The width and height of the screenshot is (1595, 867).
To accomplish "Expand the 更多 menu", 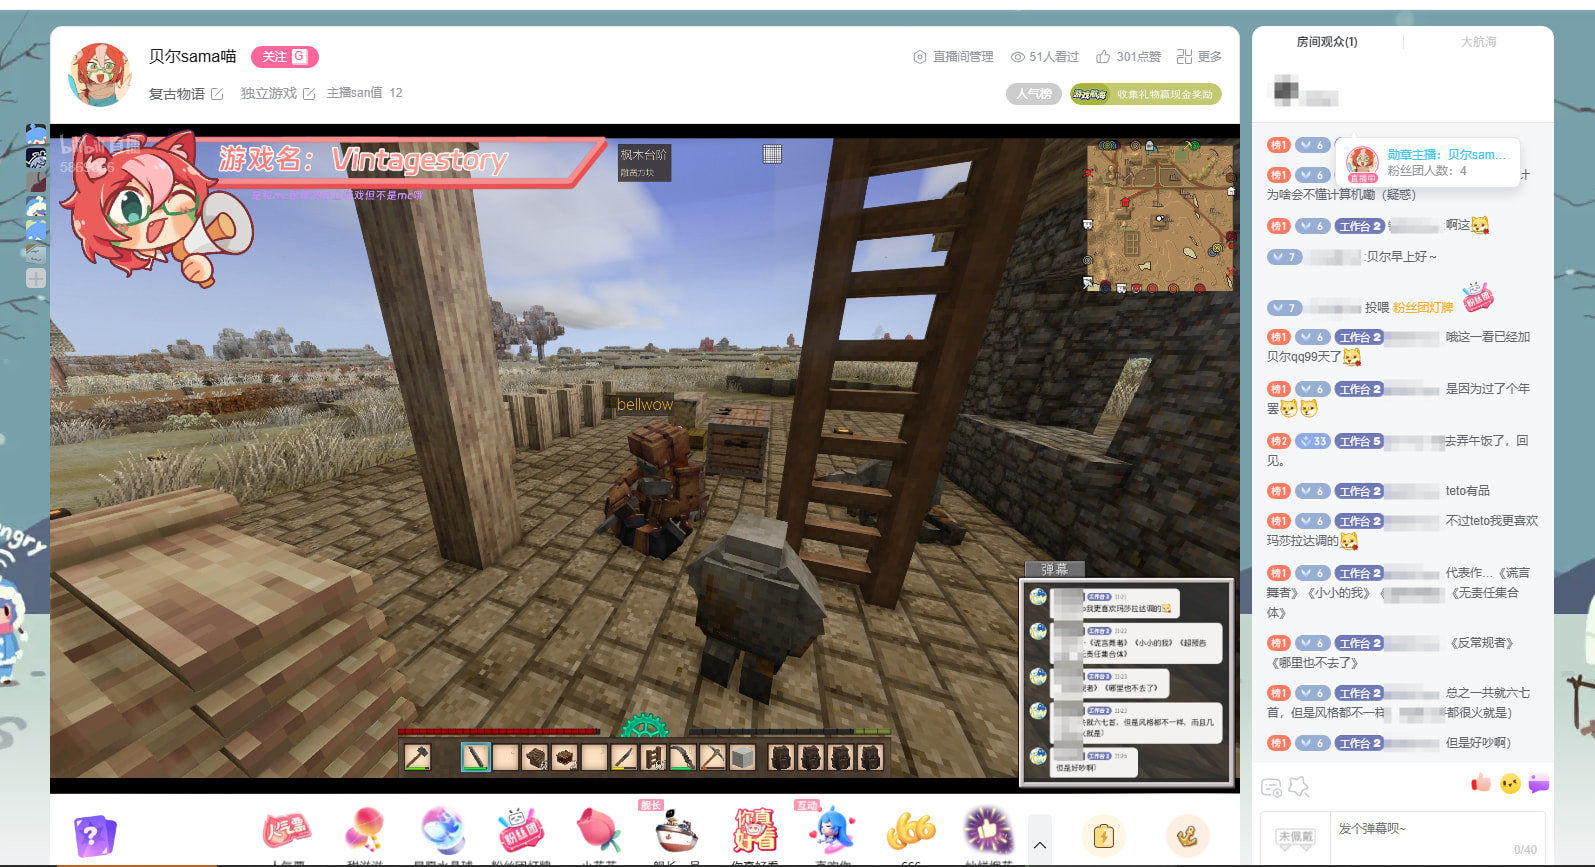I will tap(1199, 57).
